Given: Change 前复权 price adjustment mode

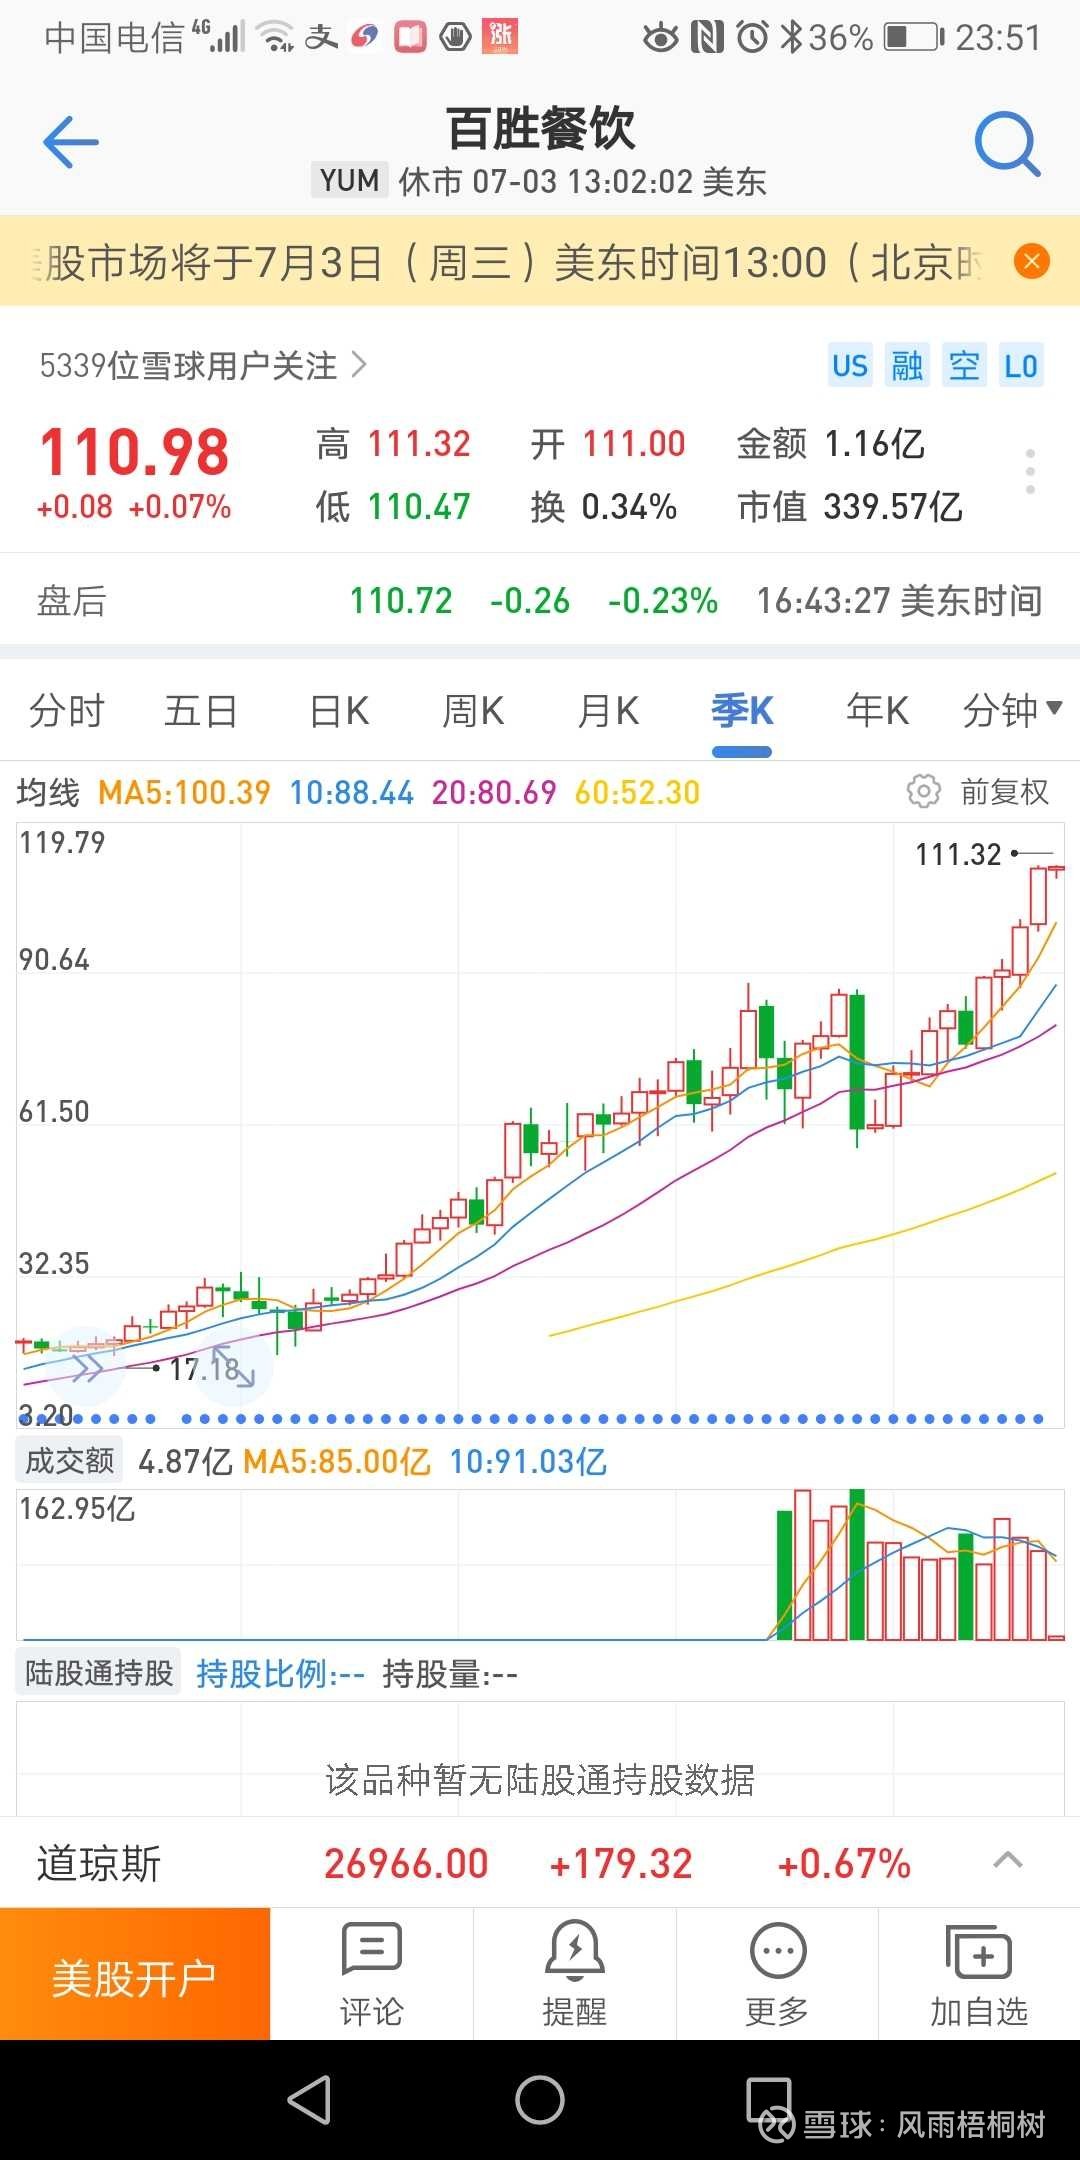Looking at the screenshot, I should click(1005, 792).
